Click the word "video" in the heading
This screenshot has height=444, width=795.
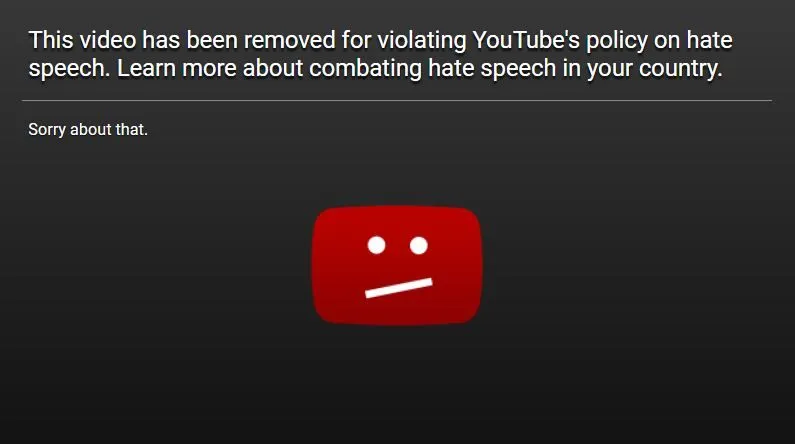(108, 41)
